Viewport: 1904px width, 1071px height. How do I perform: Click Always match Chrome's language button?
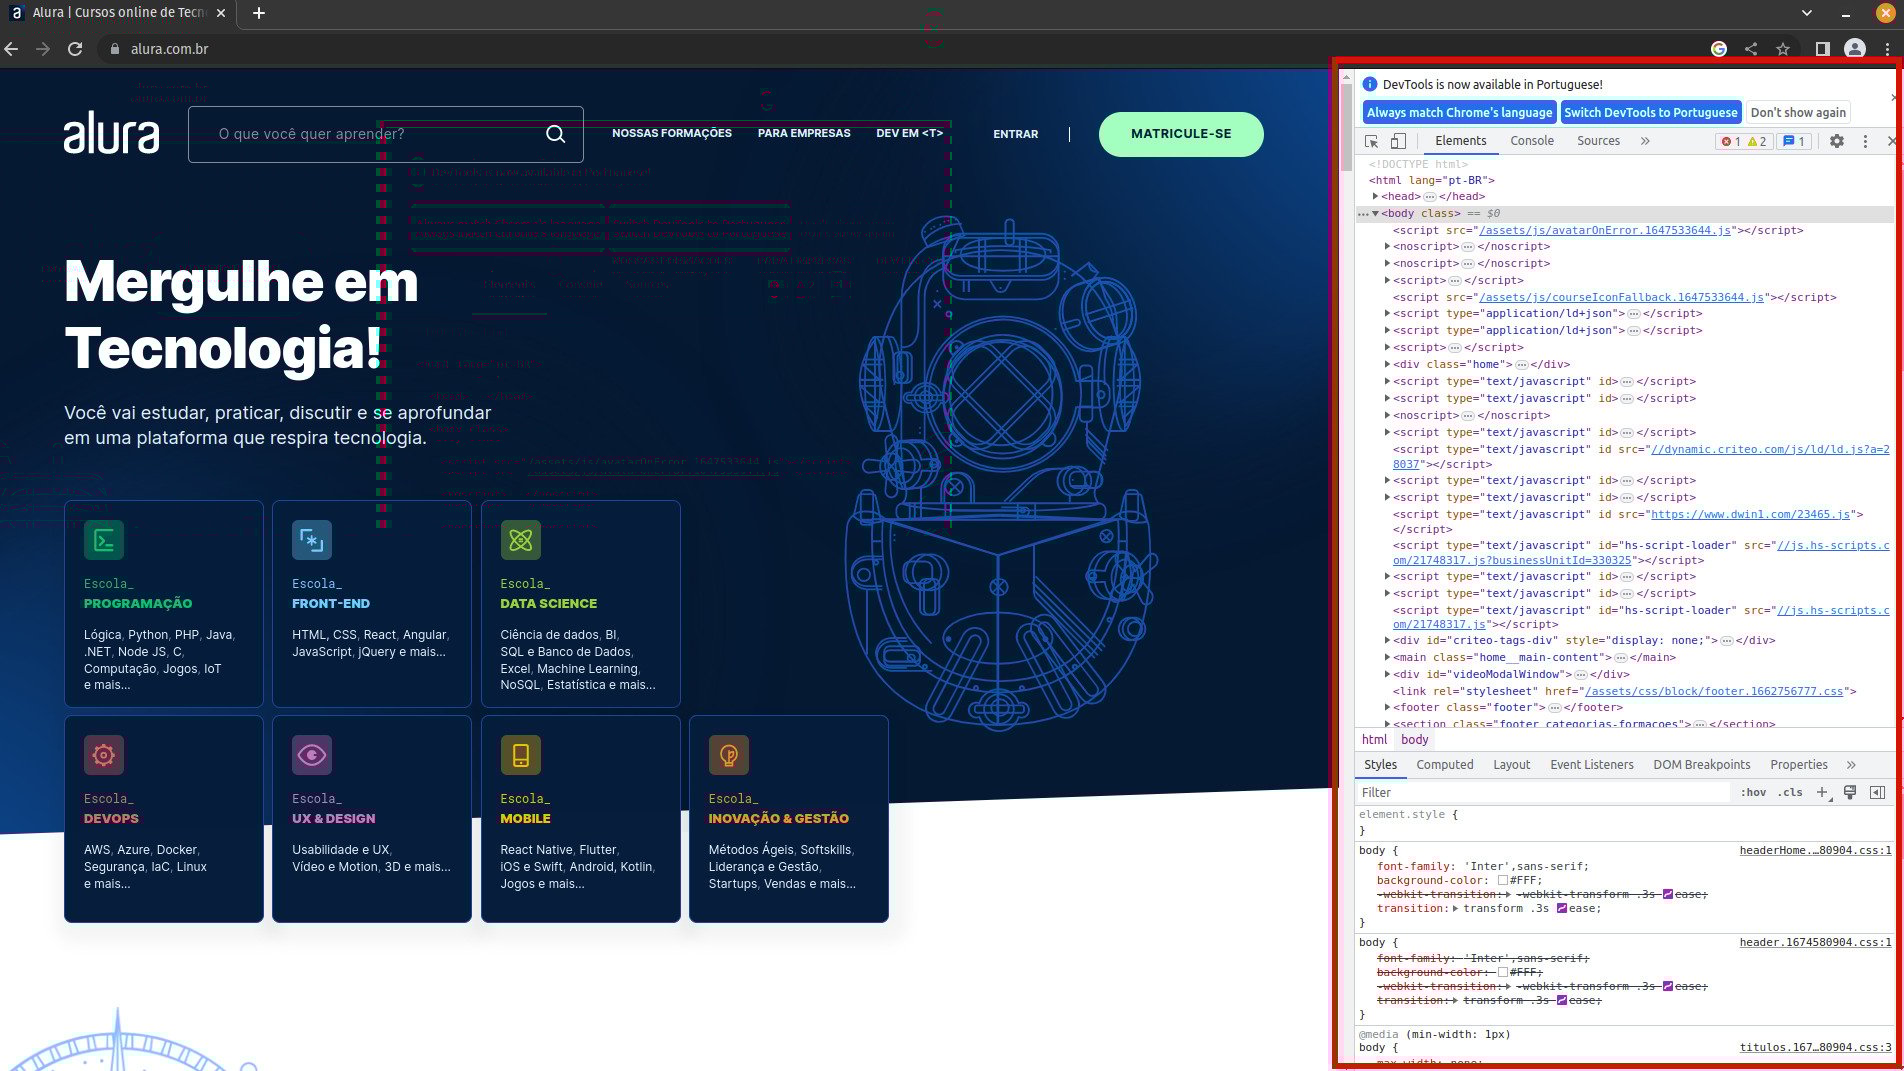1459,112
